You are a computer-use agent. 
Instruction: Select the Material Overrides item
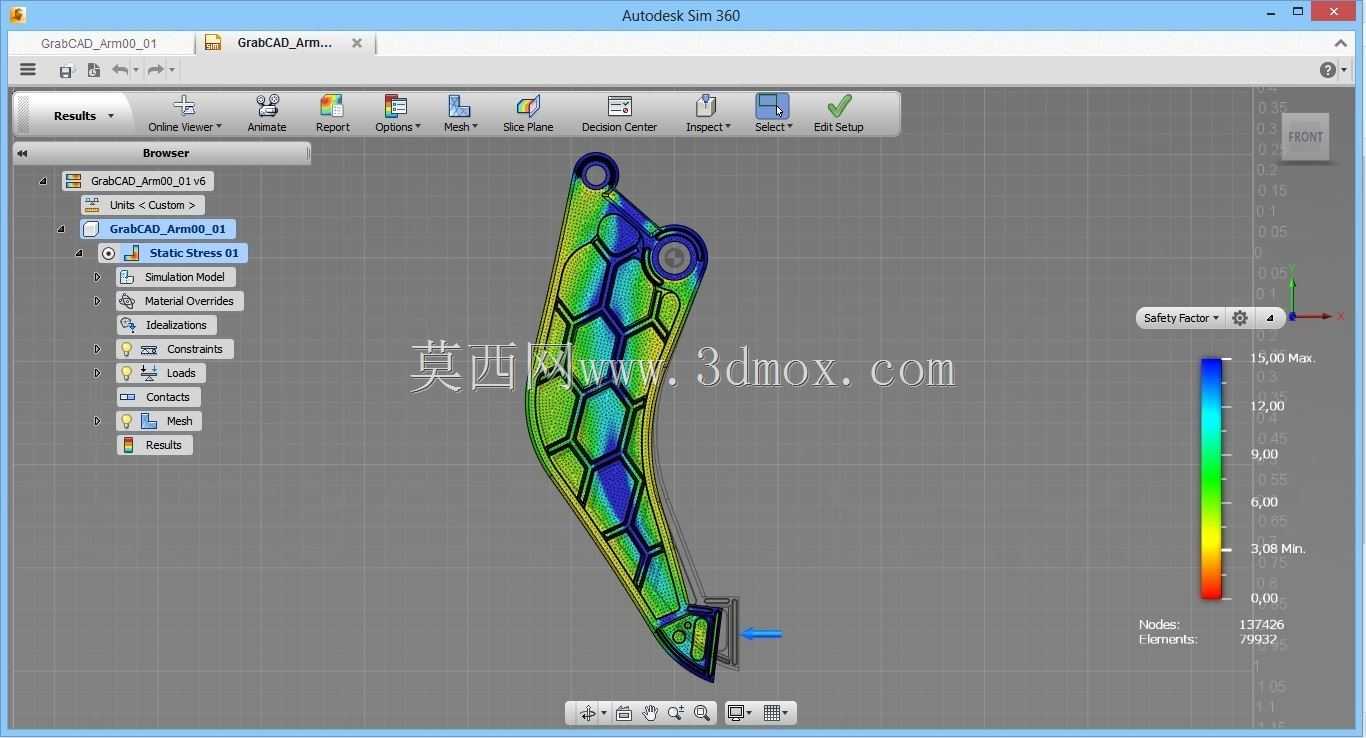tap(180, 301)
